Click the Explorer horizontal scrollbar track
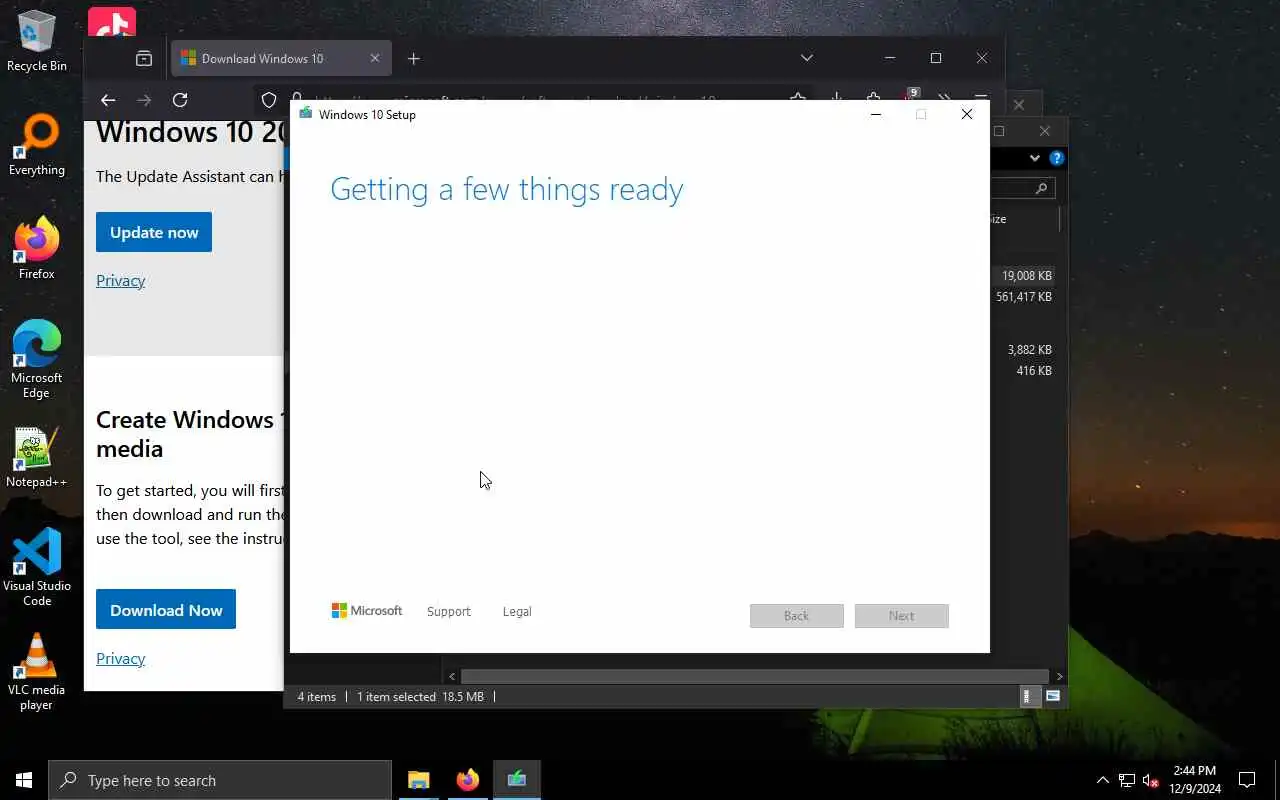Image resolution: width=1280 pixels, height=800 pixels. 755,677
